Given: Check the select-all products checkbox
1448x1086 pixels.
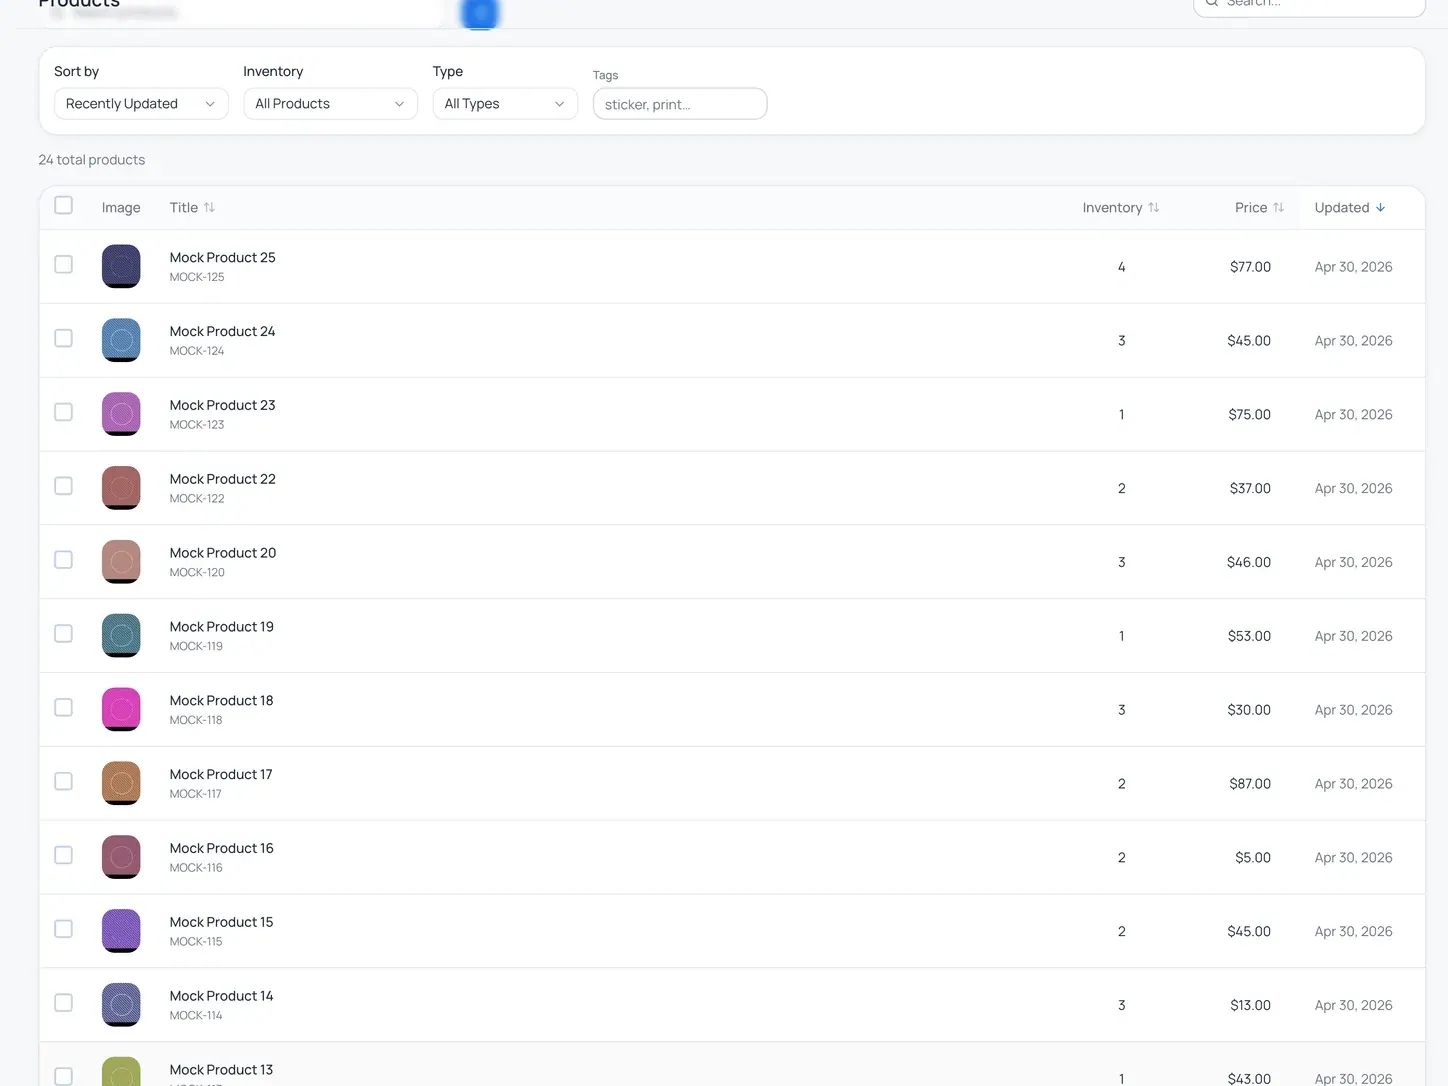Looking at the screenshot, I should tap(64, 205).
